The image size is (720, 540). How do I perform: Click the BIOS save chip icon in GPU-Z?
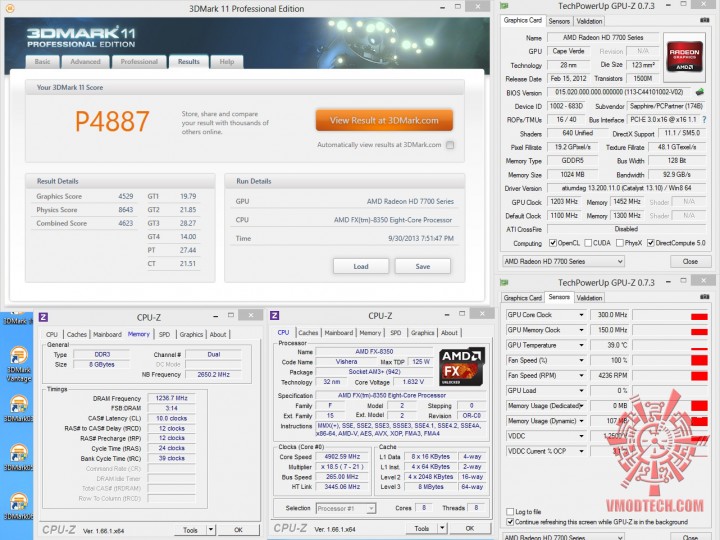700,92
